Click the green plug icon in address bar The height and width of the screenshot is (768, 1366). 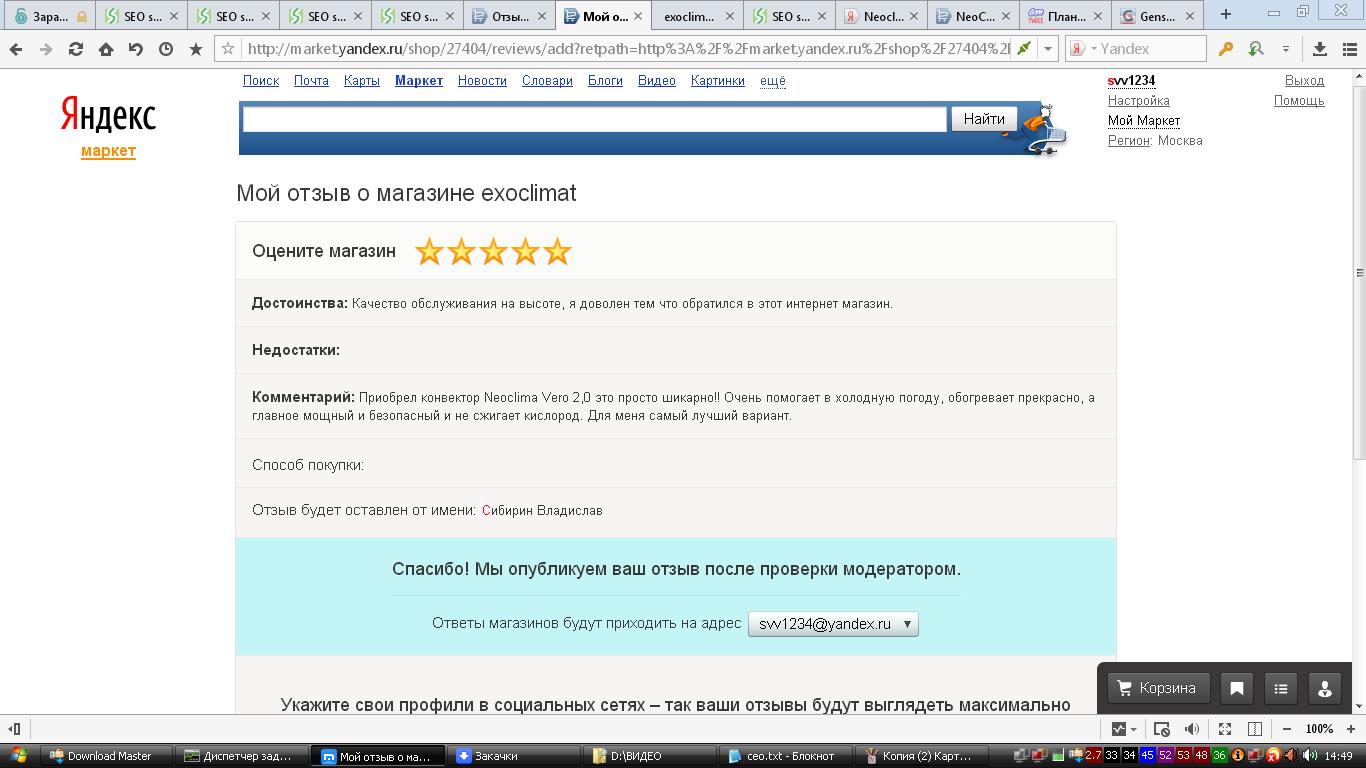point(1023,49)
